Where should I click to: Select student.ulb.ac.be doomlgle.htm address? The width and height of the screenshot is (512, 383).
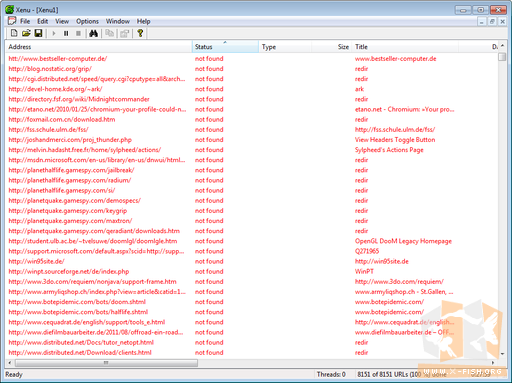(x=93, y=241)
